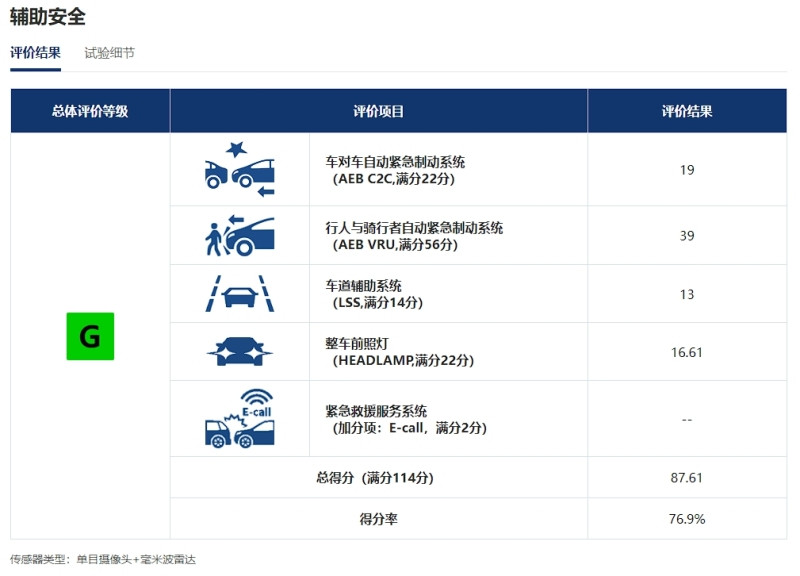Click the total score 87.61
Image resolution: width=800 pixels, height=576 pixels.
pos(687,478)
